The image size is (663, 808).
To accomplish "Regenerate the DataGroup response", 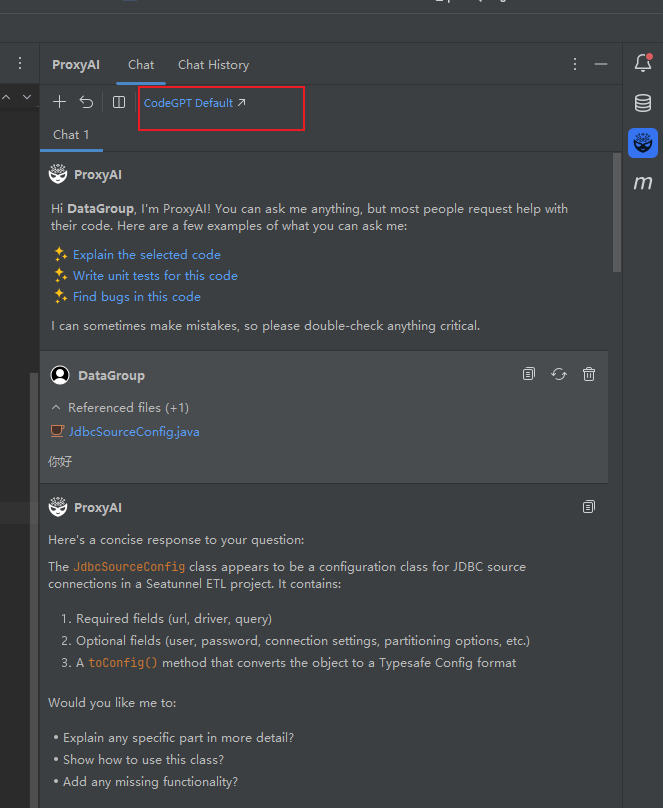I will coord(558,373).
